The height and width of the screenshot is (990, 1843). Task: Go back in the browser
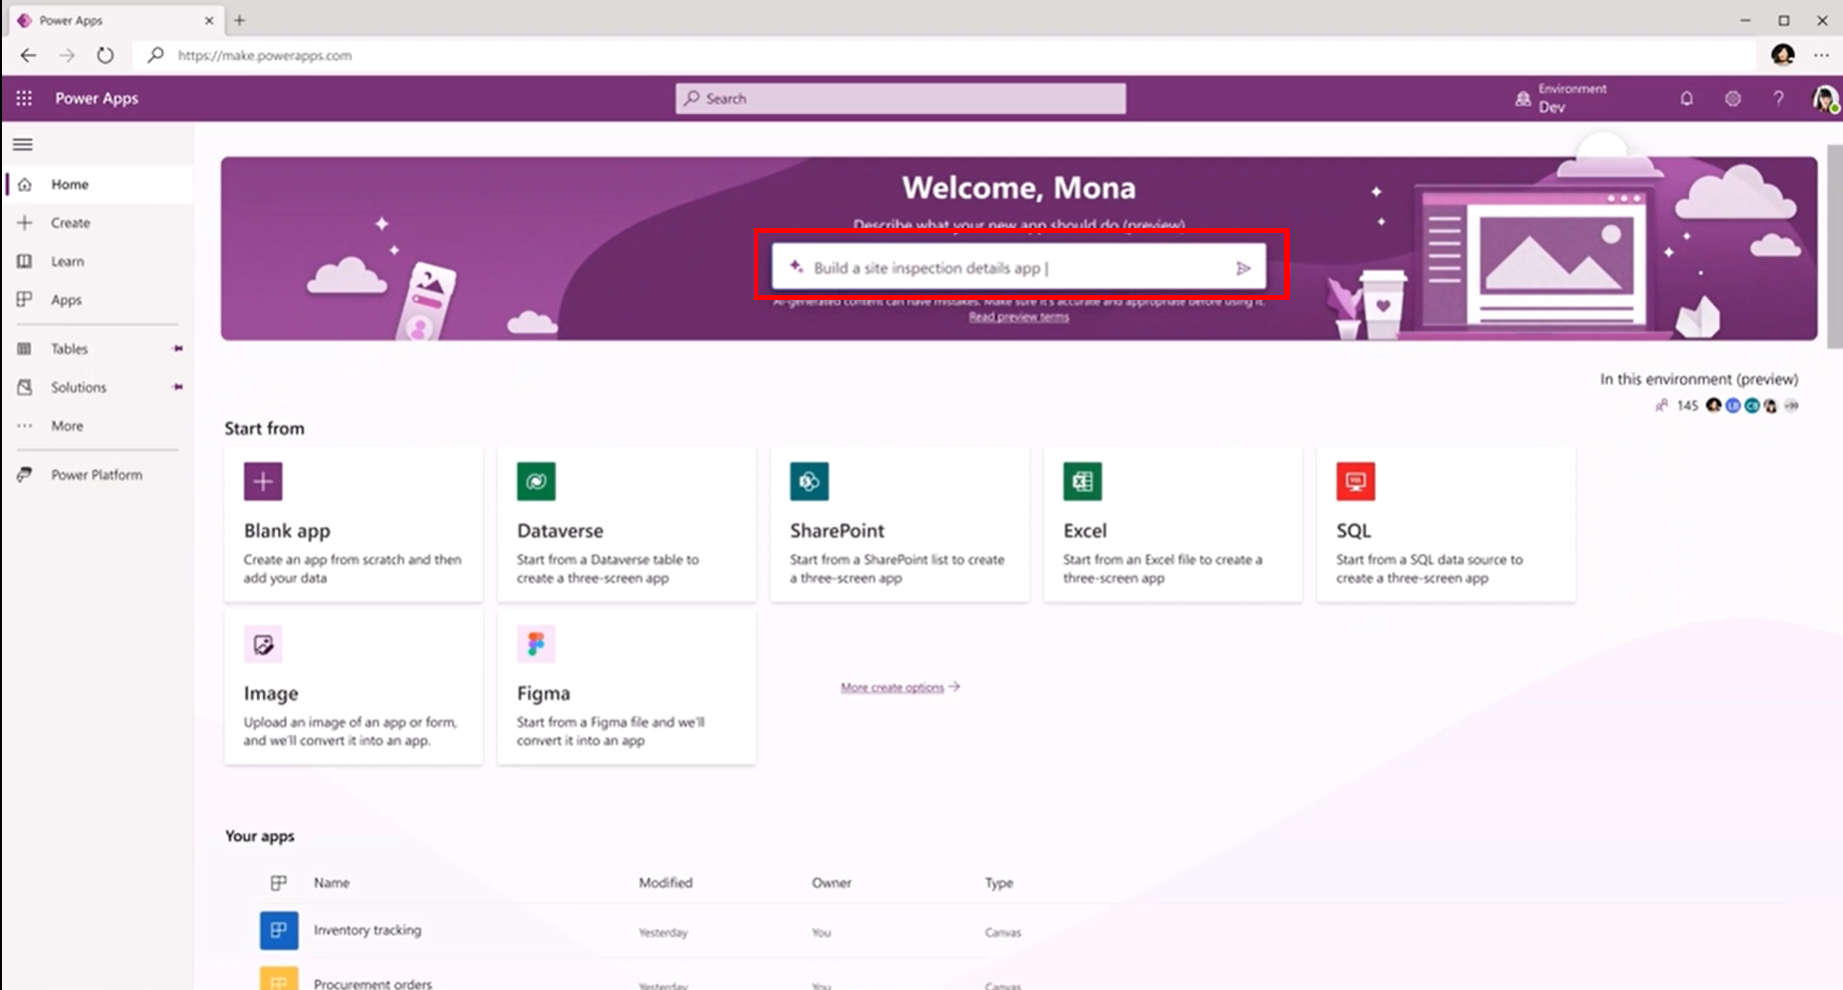tap(28, 55)
